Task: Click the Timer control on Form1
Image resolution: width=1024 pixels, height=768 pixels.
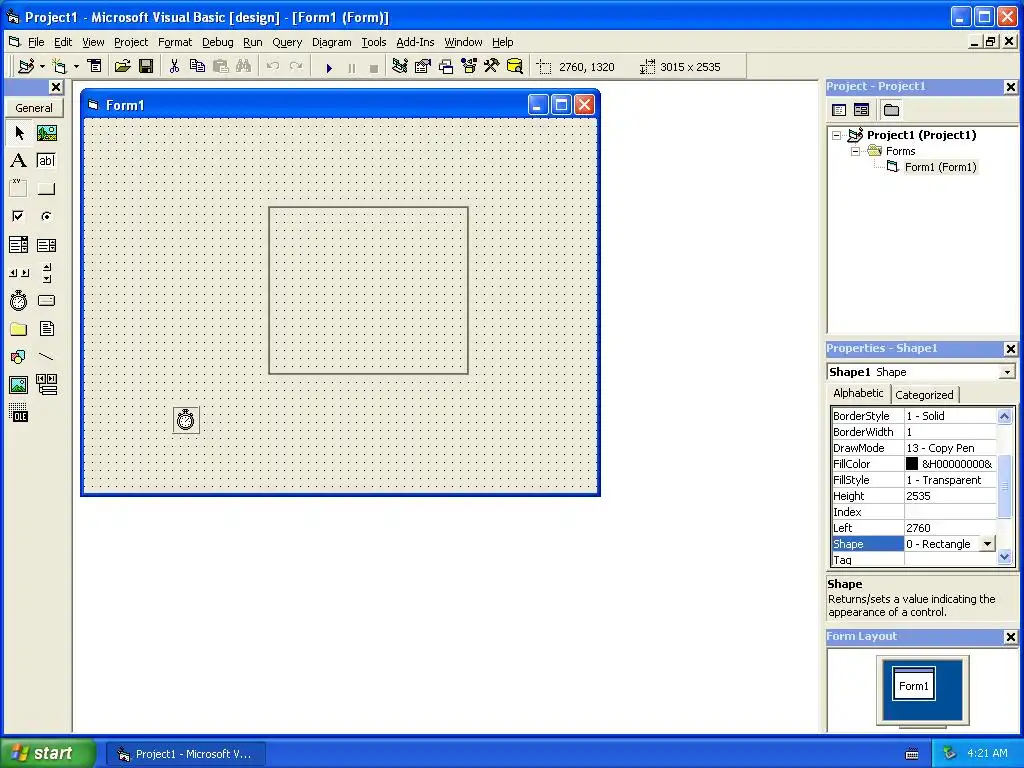Action: [186, 419]
